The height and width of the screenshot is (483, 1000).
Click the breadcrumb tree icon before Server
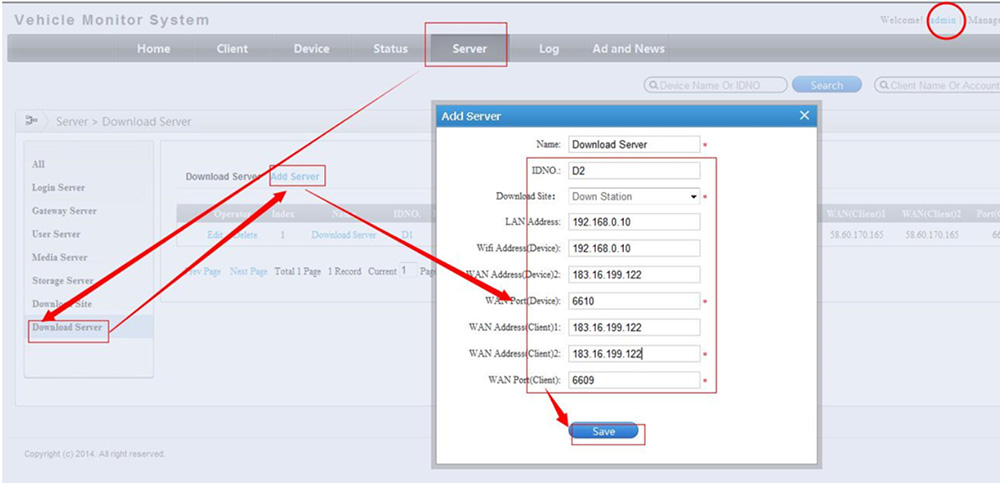click(31, 121)
